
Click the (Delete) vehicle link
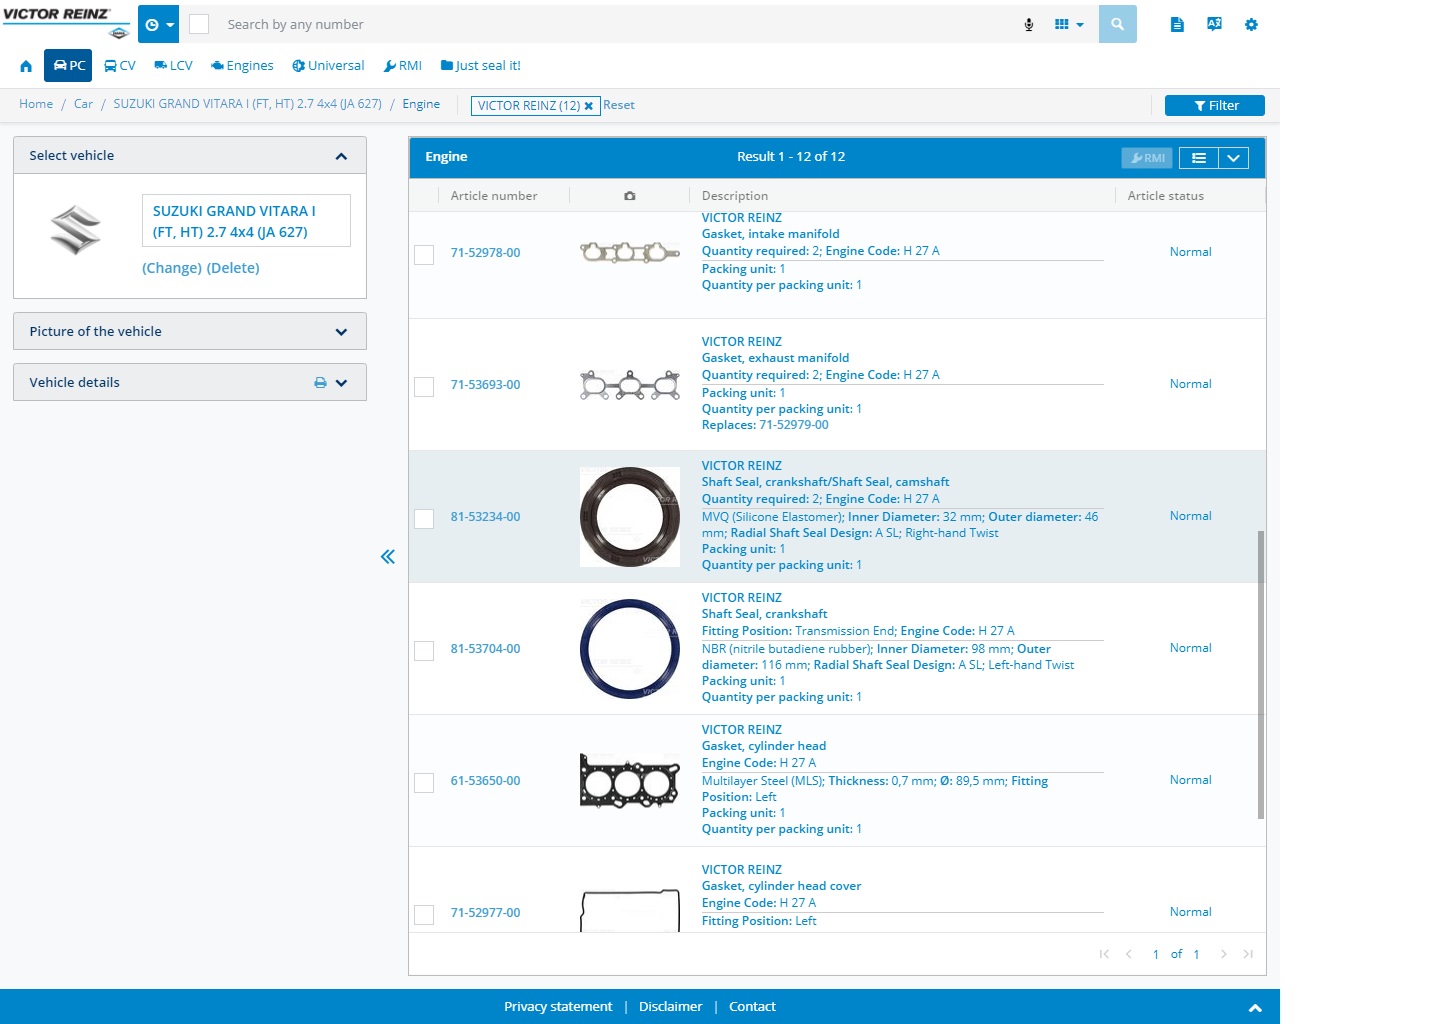pos(233,268)
